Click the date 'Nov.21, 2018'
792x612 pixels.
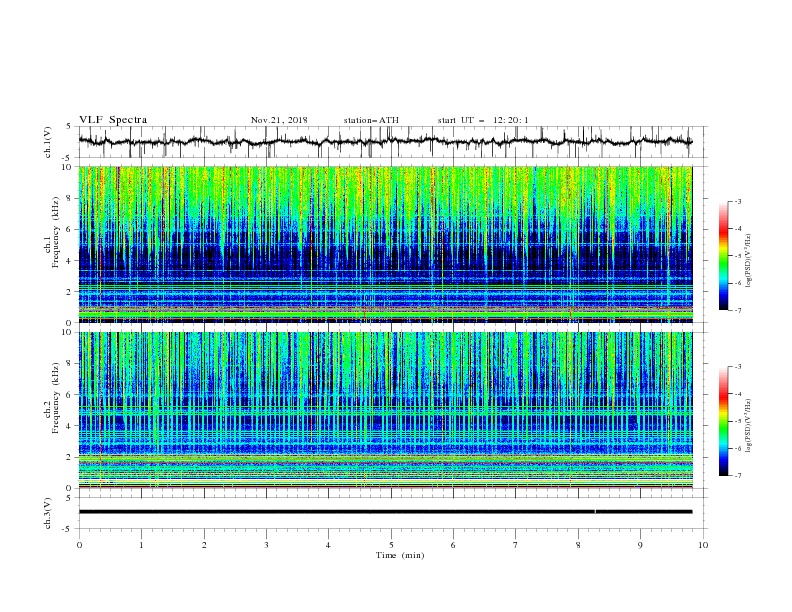[279, 120]
